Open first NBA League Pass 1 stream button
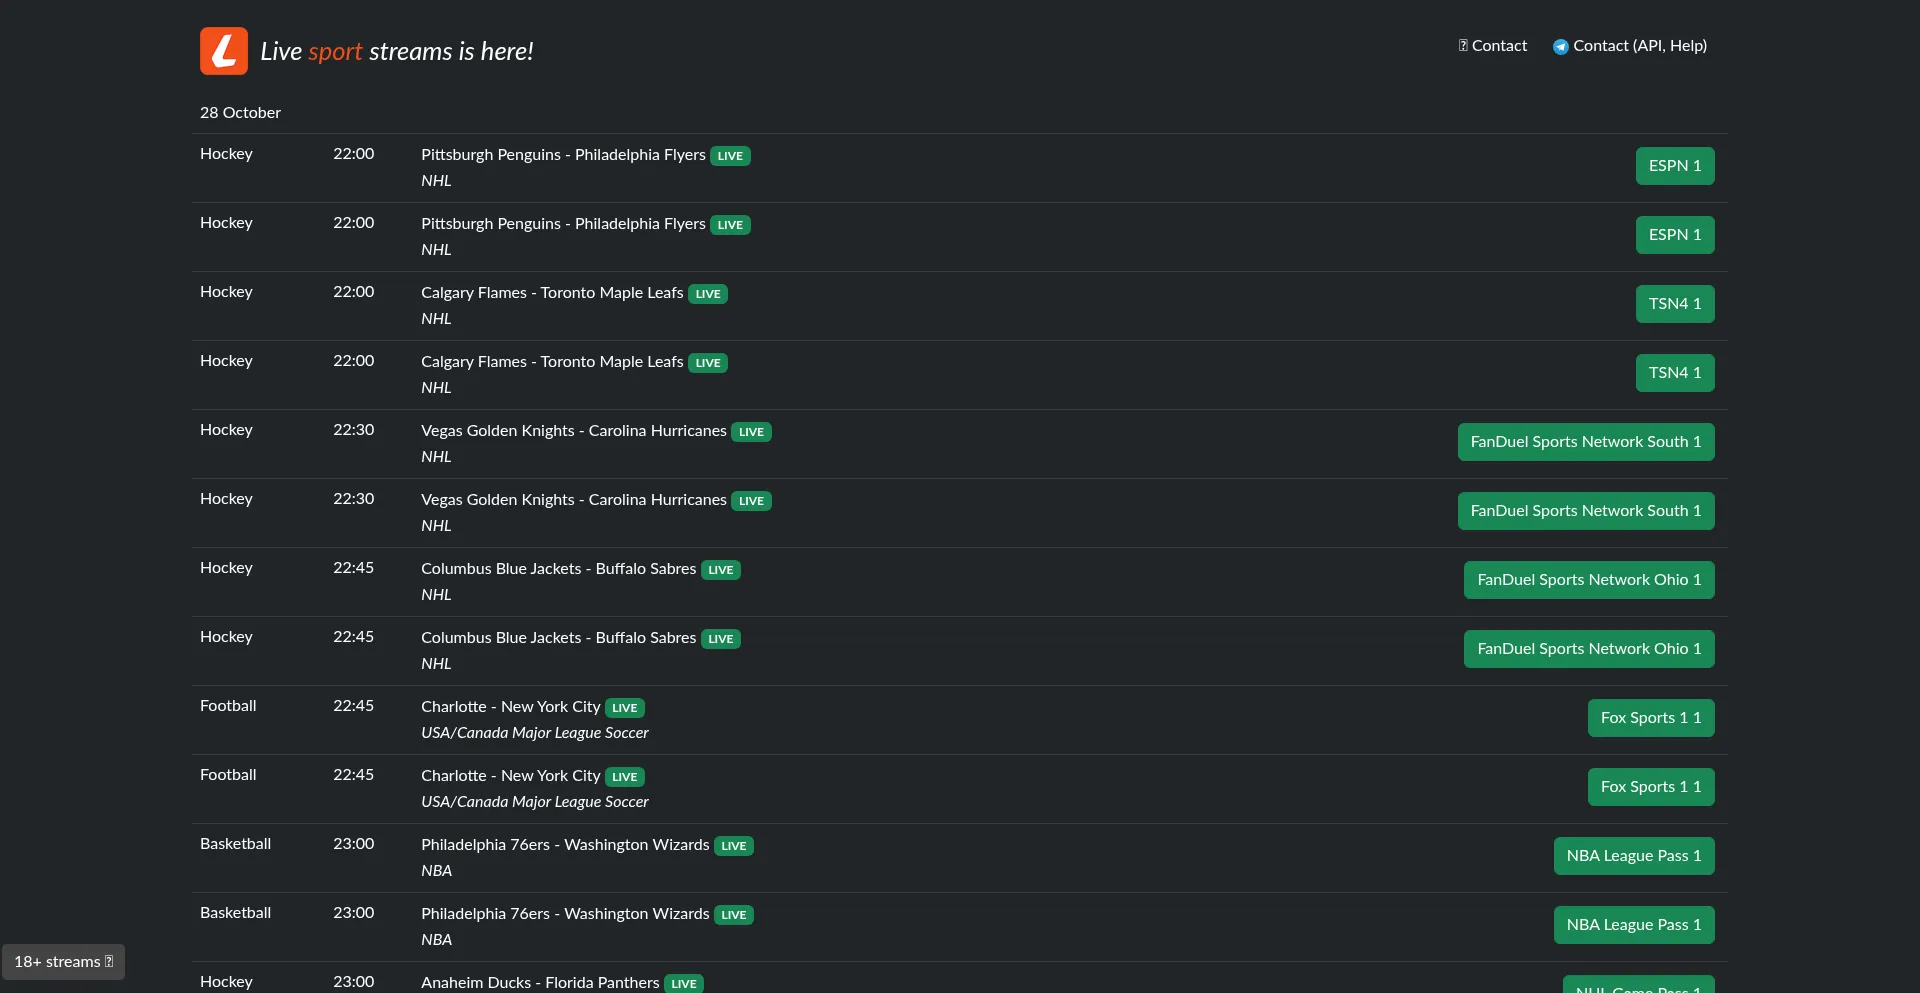The image size is (1920, 993). pyautogui.click(x=1634, y=856)
